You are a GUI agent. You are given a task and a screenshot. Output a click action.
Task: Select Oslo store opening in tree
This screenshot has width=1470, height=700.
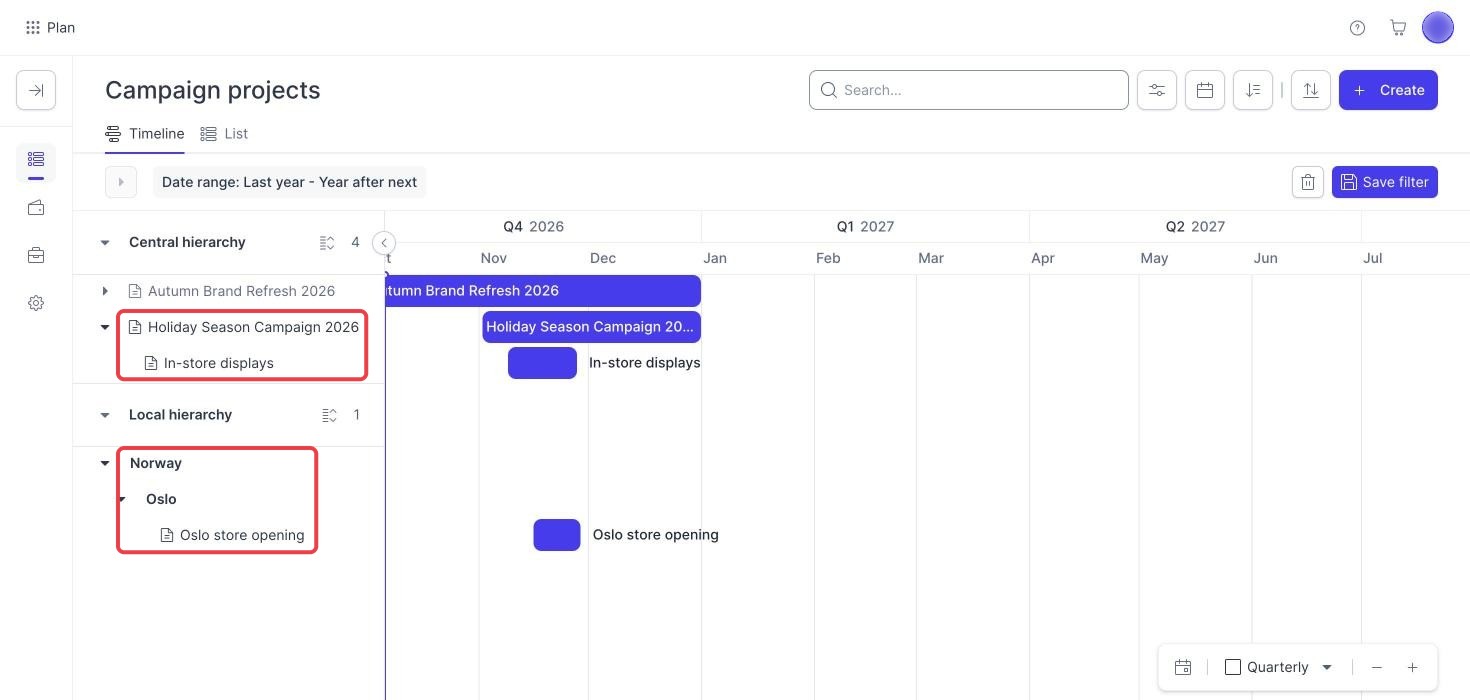coord(242,535)
